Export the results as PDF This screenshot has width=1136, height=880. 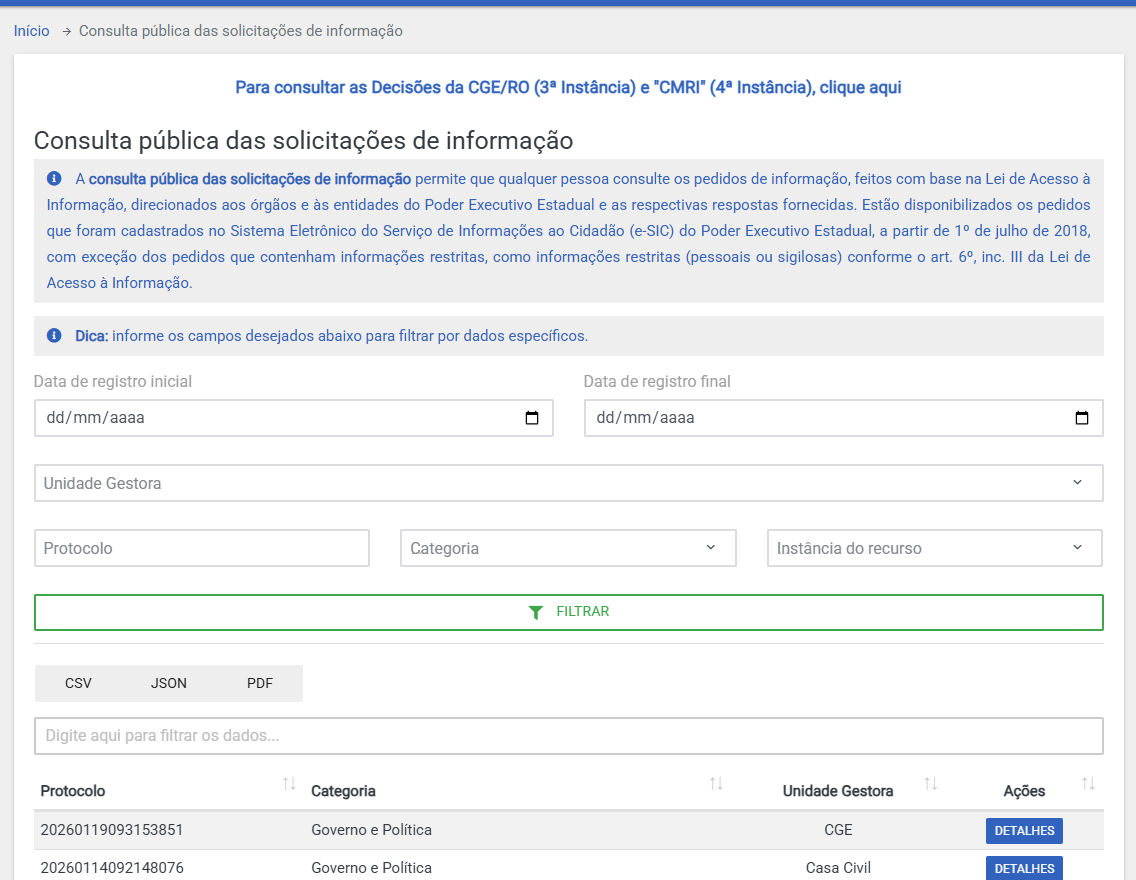pos(259,683)
